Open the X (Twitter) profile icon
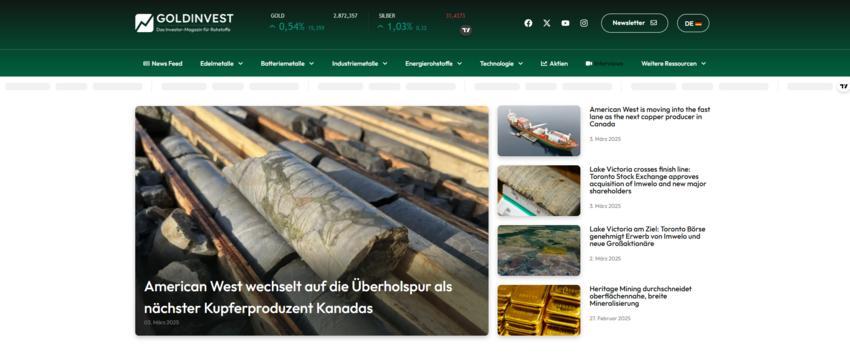 (546, 23)
